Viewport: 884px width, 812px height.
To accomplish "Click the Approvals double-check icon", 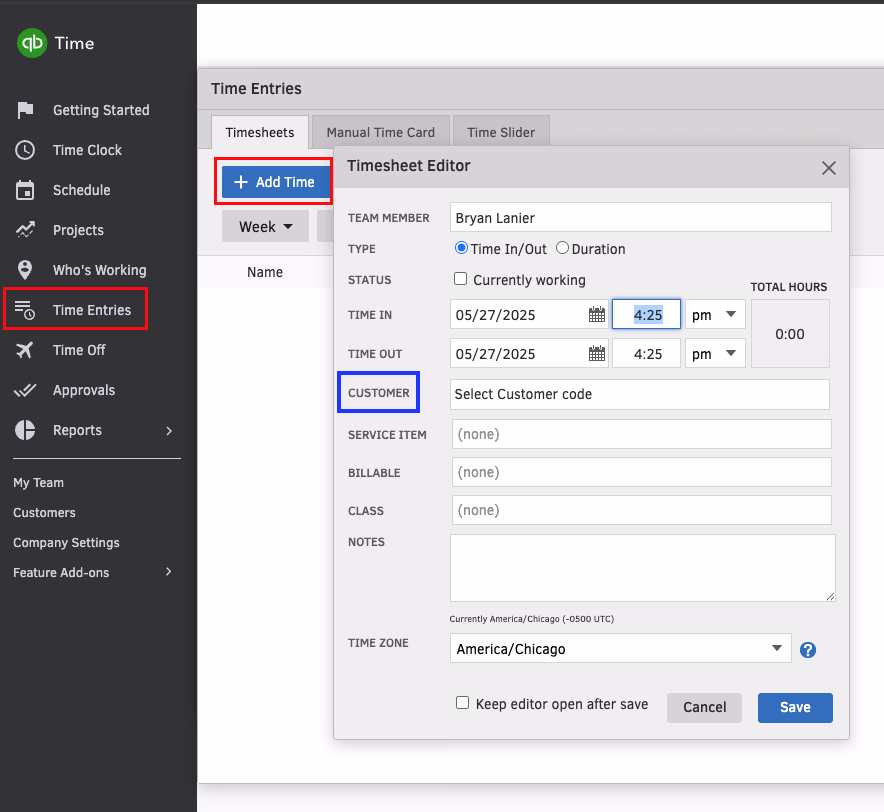I will click(x=25, y=390).
